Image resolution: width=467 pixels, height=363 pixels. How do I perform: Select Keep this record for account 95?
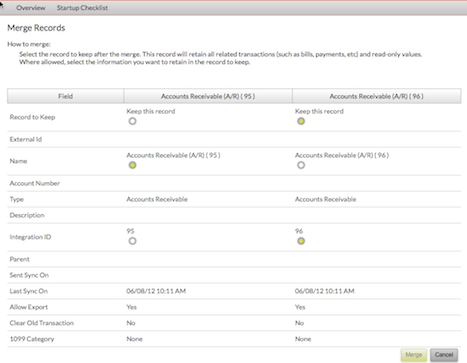(132, 121)
